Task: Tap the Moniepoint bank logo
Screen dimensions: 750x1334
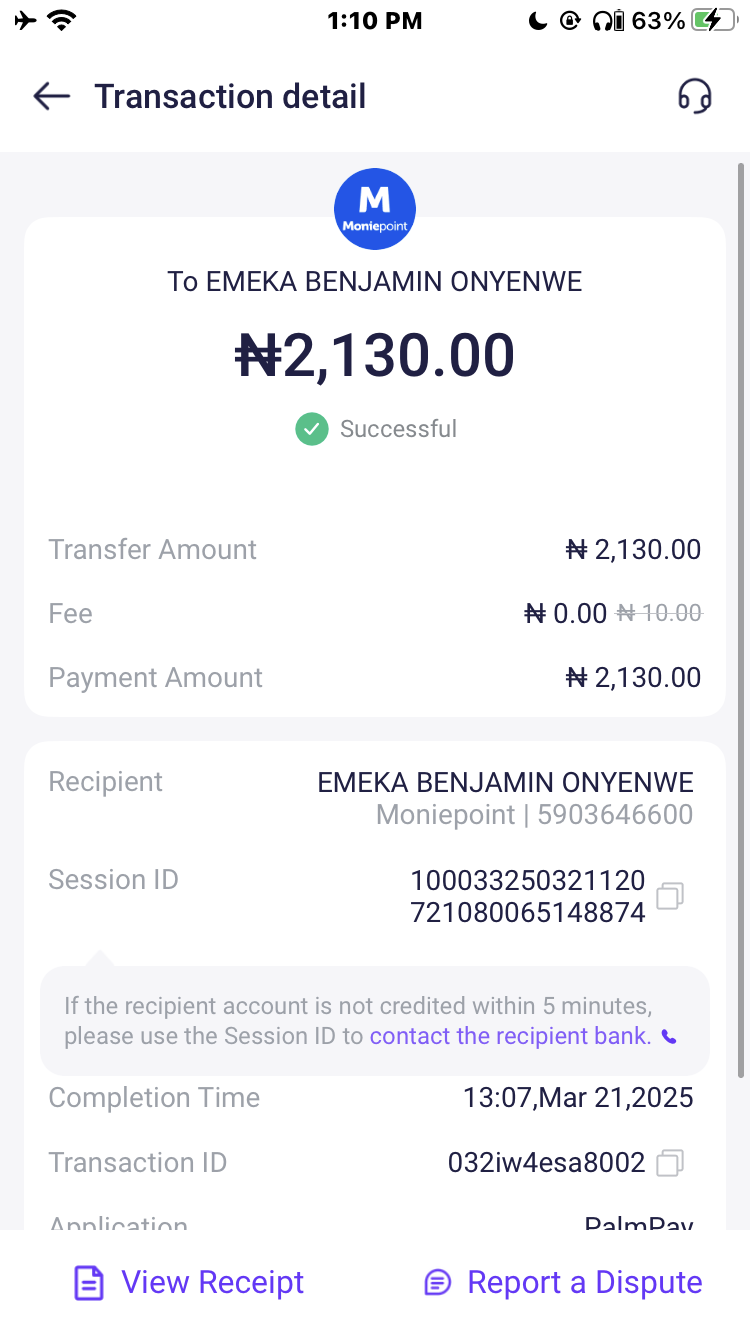Action: pos(374,209)
